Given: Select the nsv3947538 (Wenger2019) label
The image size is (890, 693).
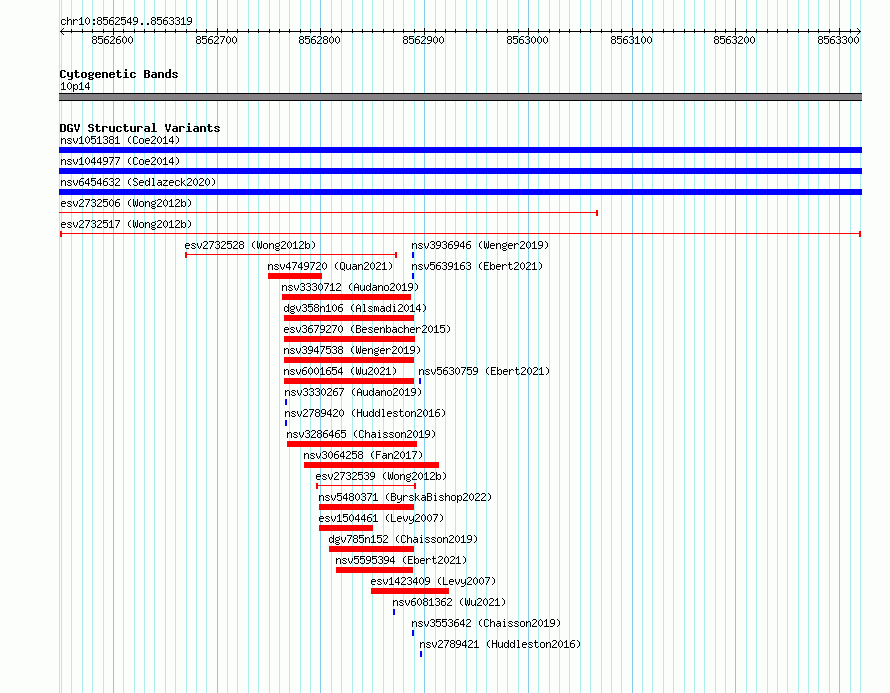Looking at the screenshot, I should point(352,350).
